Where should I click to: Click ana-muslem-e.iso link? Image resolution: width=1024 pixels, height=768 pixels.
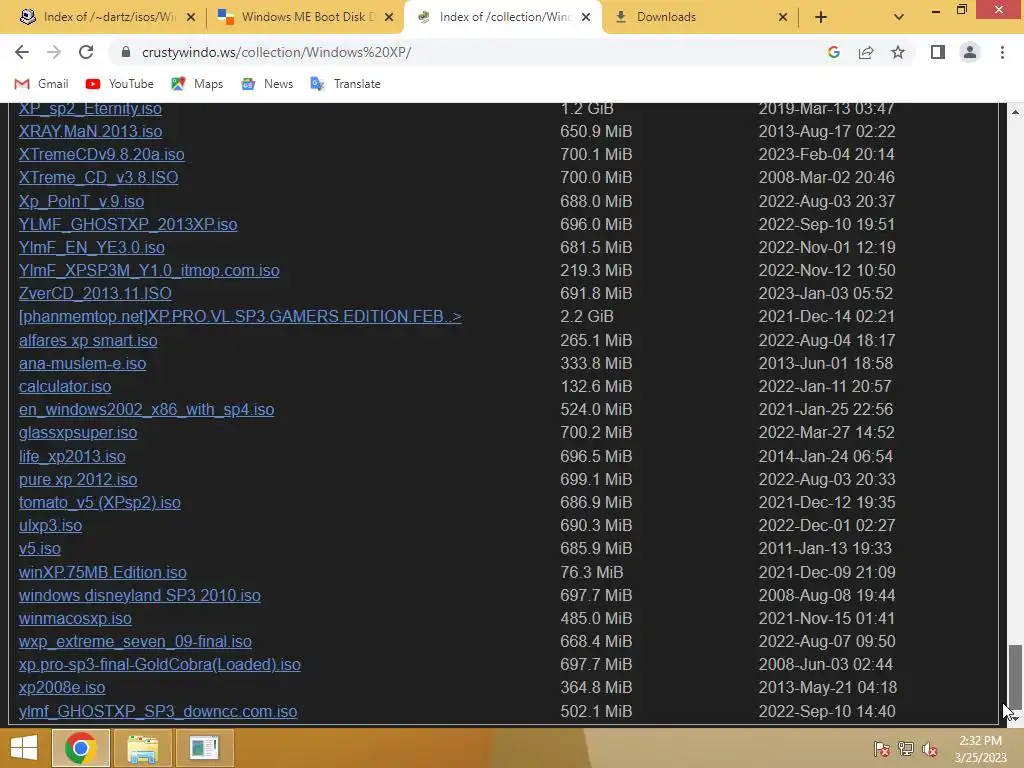coord(82,363)
